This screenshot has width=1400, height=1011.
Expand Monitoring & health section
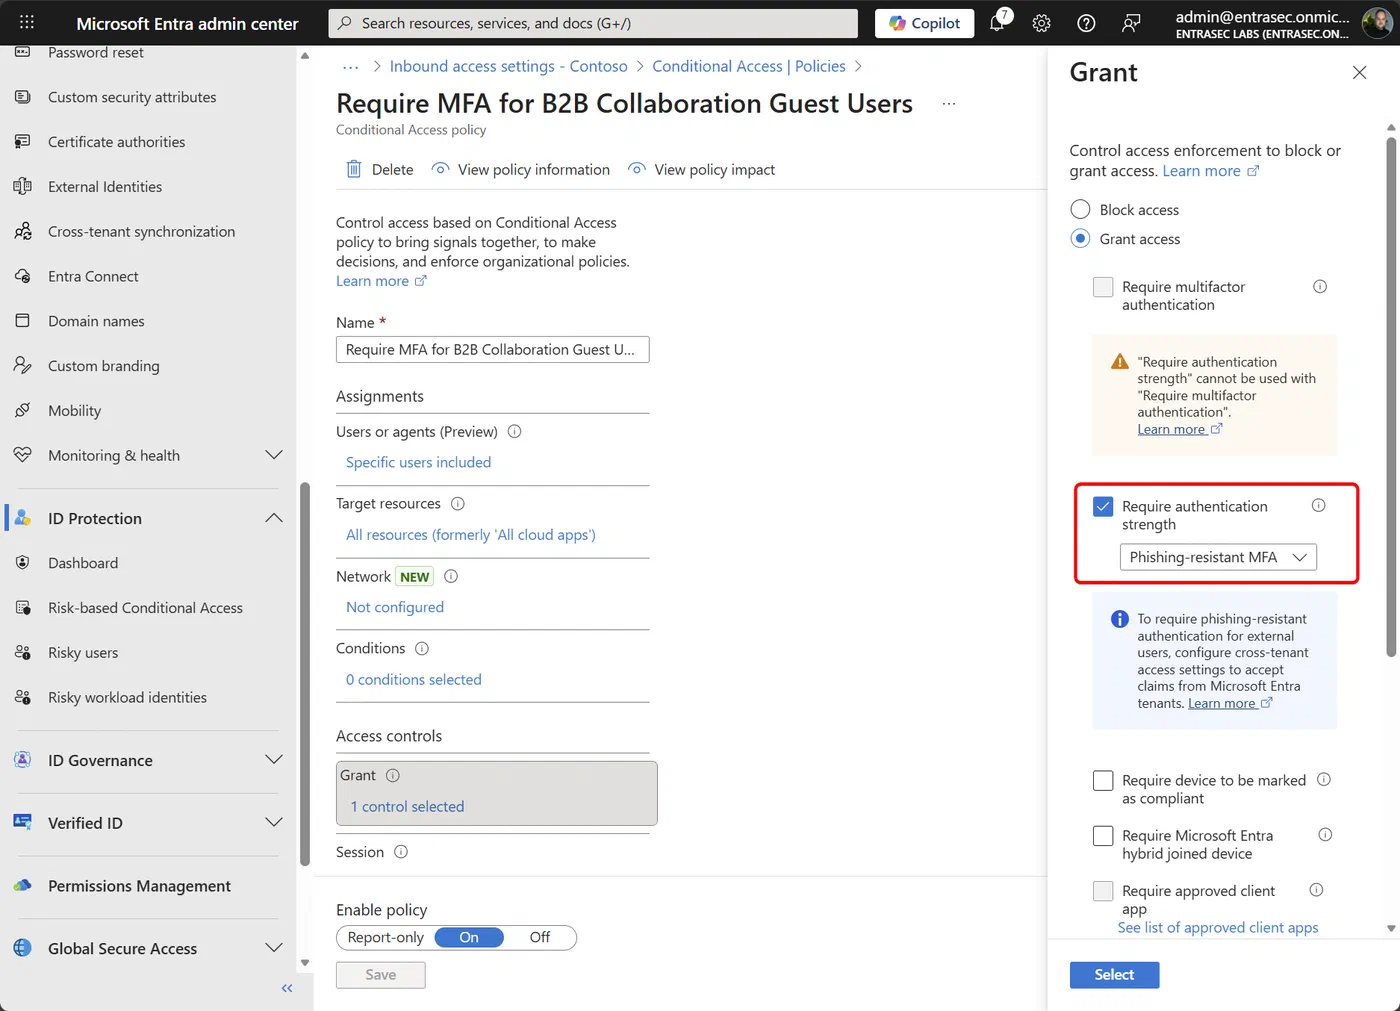273,455
